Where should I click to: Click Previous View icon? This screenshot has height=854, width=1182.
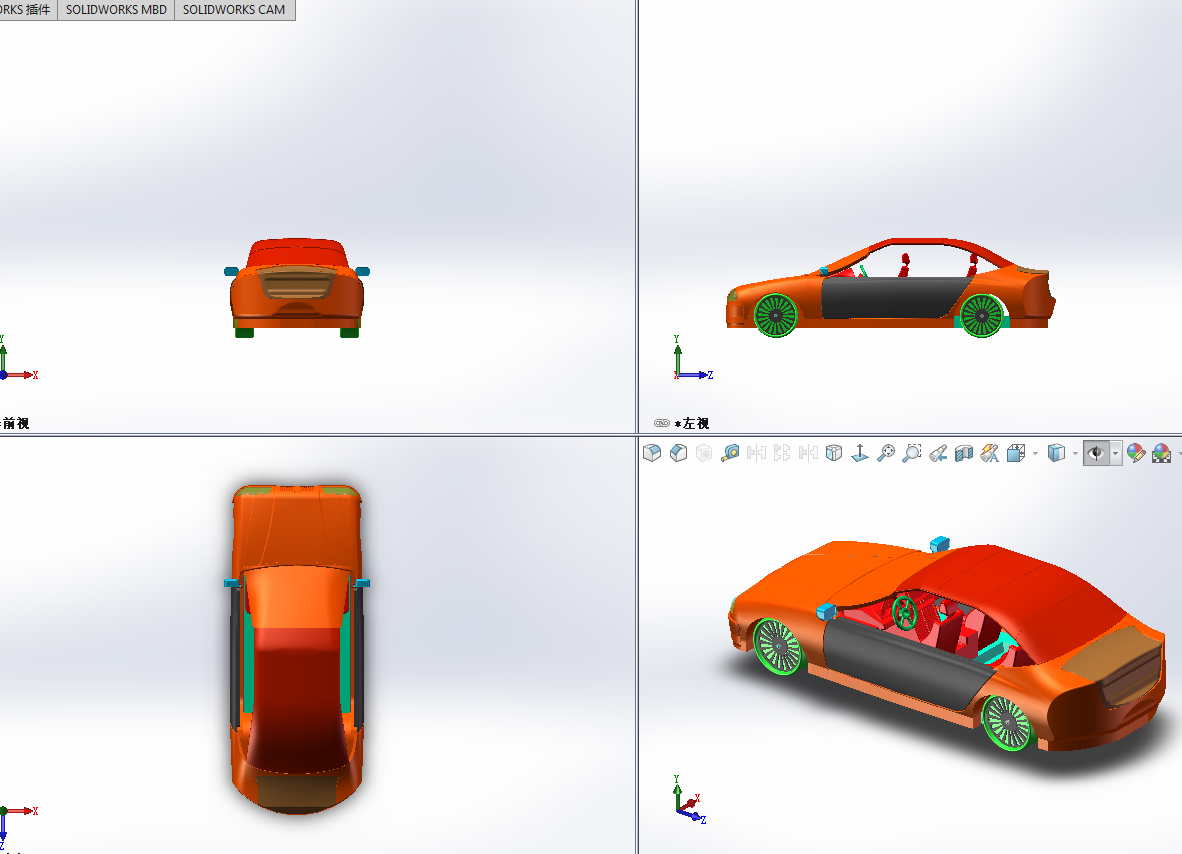pyautogui.click(x=938, y=452)
